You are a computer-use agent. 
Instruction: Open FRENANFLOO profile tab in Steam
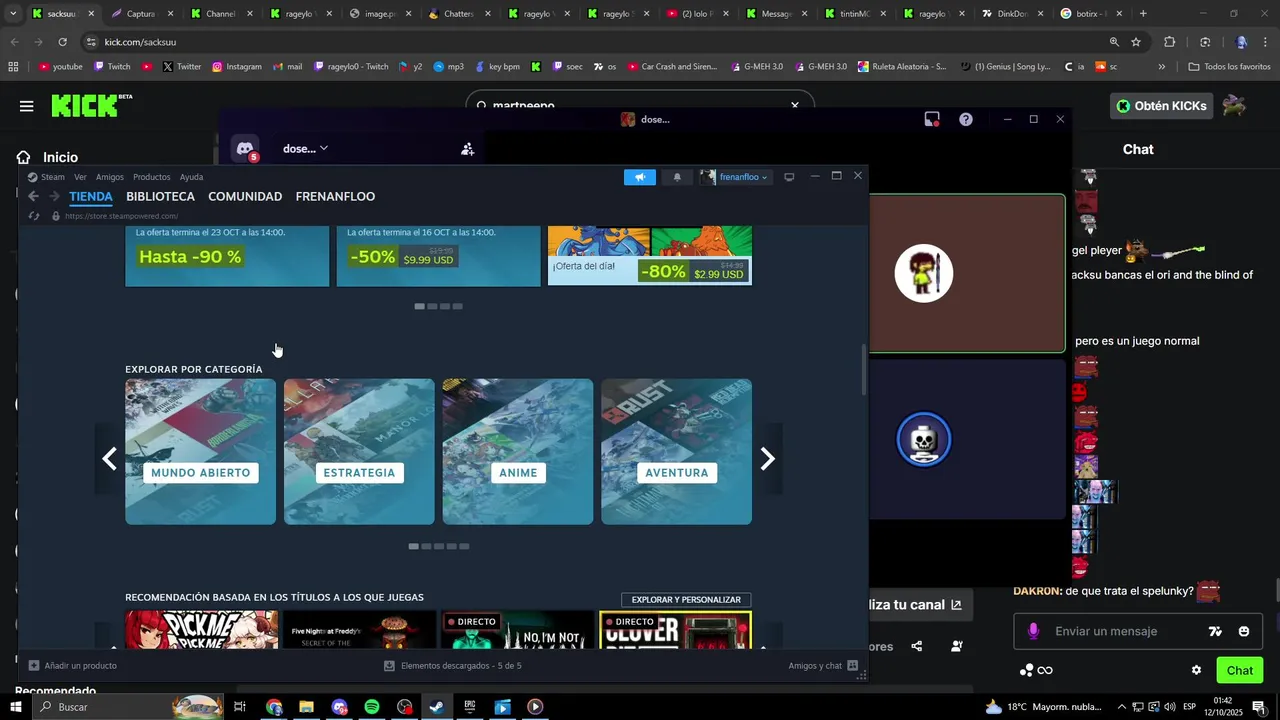[335, 197]
